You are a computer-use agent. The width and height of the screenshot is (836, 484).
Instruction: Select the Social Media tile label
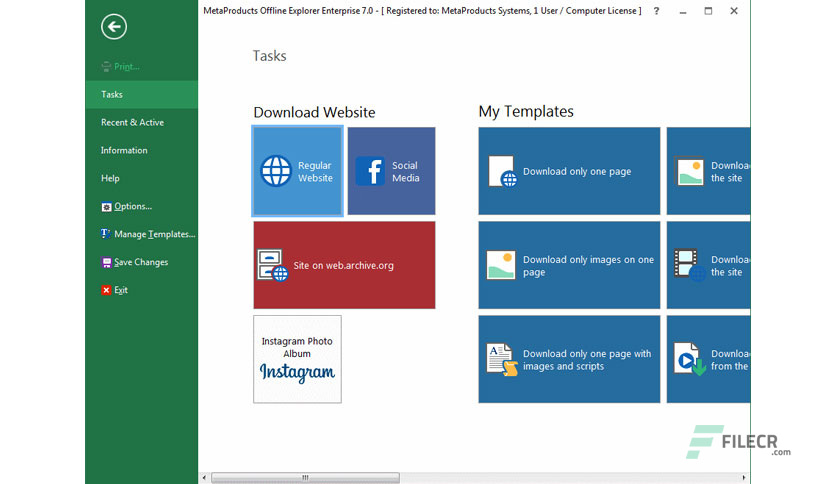406,172
